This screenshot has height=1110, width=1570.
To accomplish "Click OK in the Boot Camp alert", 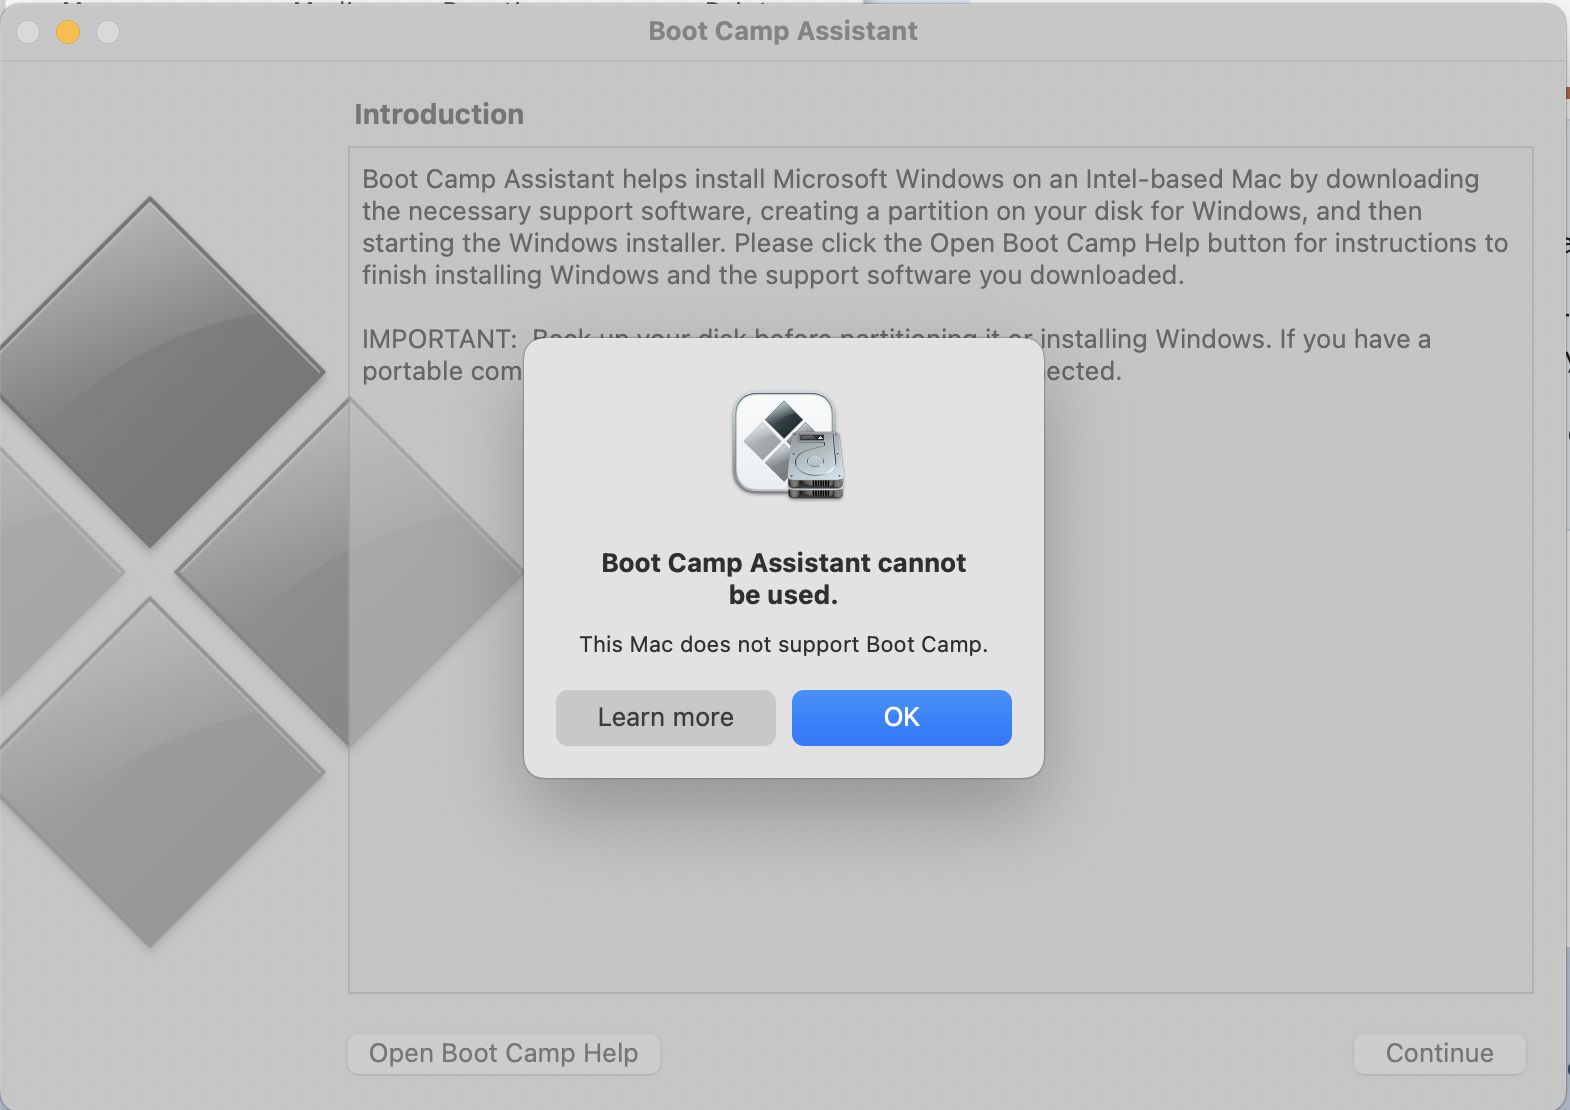I will pos(901,717).
